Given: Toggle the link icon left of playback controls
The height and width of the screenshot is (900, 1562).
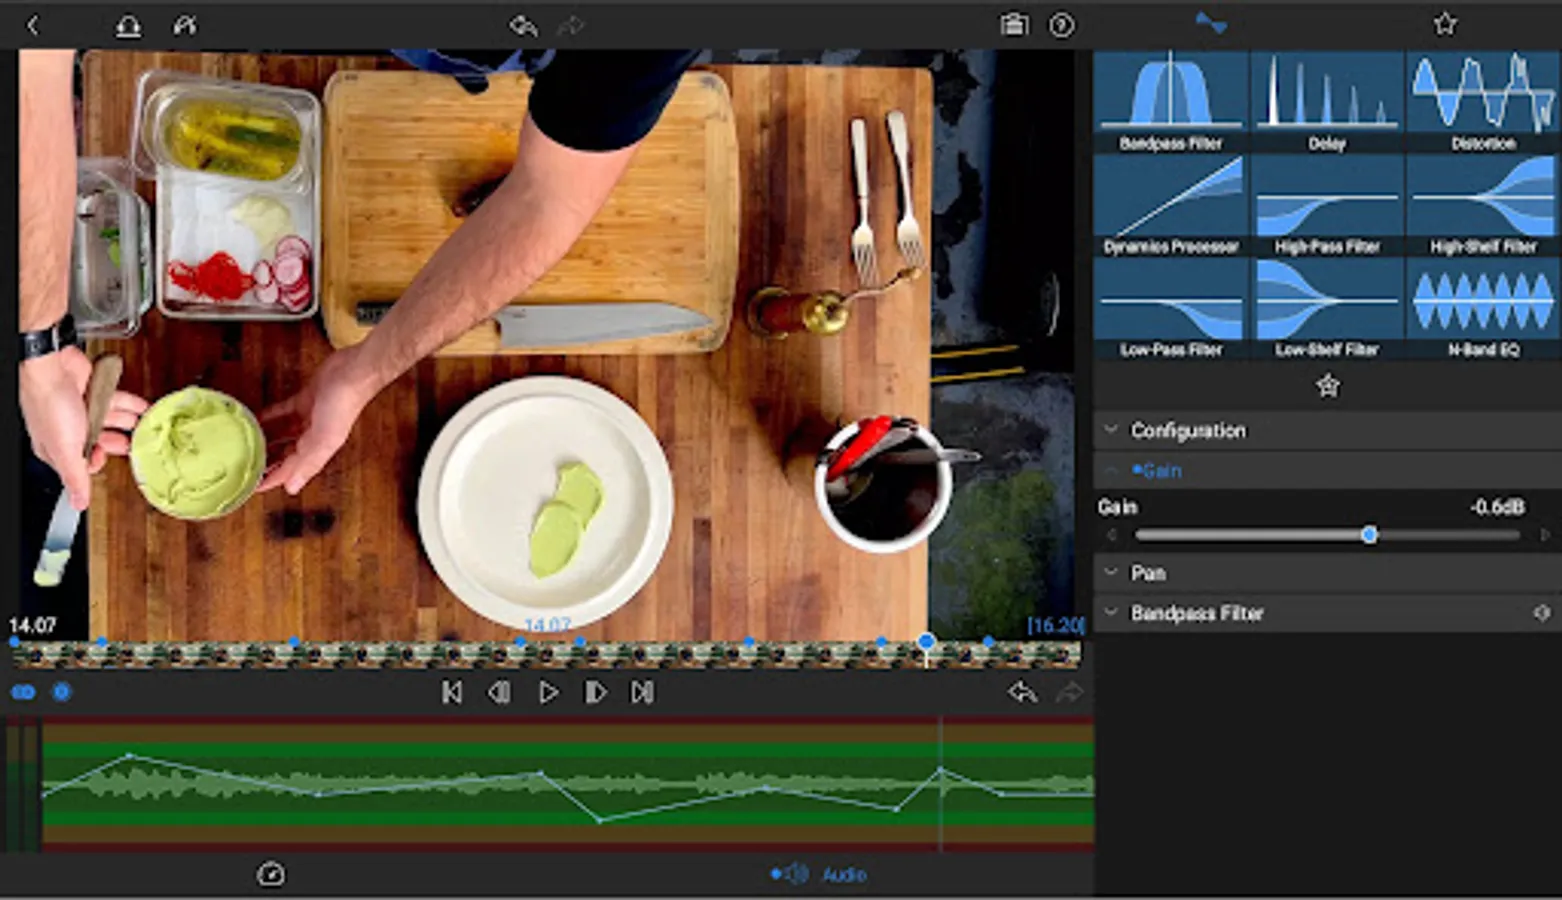Looking at the screenshot, I should tap(23, 692).
